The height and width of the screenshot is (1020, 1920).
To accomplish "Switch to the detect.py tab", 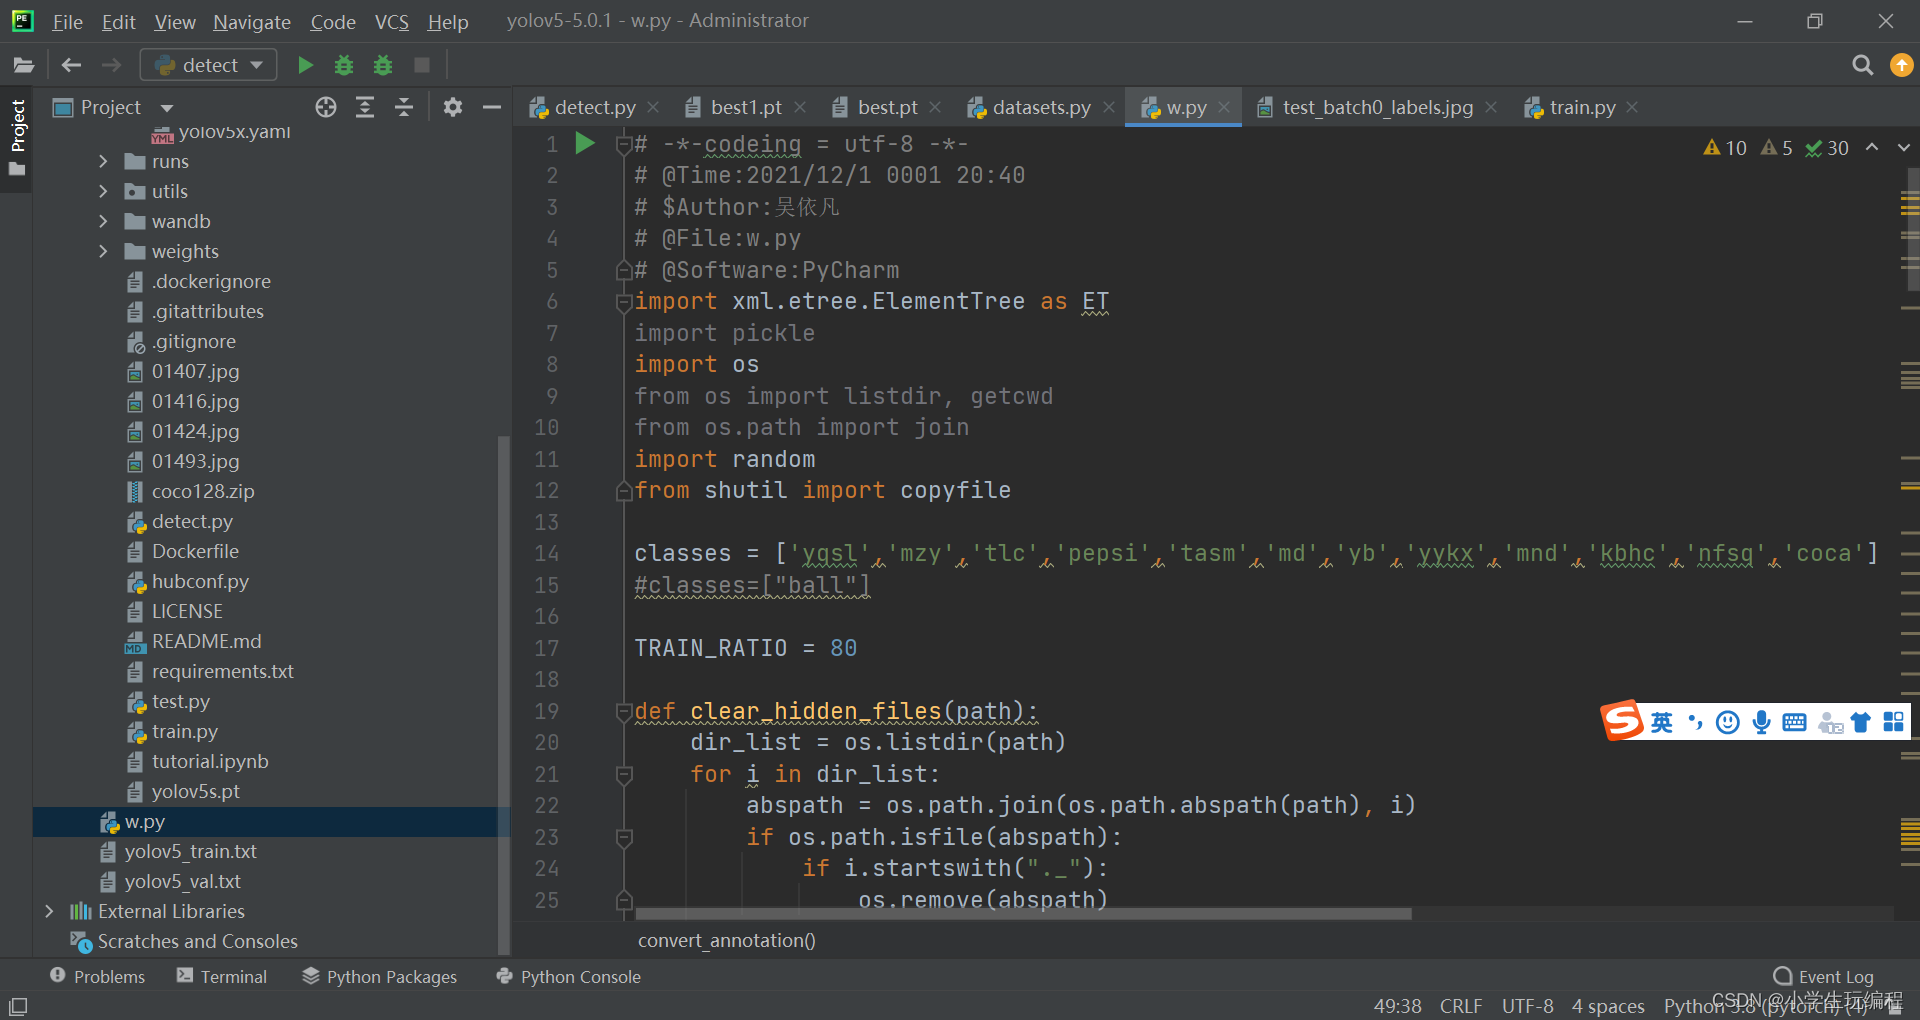I will [x=594, y=107].
